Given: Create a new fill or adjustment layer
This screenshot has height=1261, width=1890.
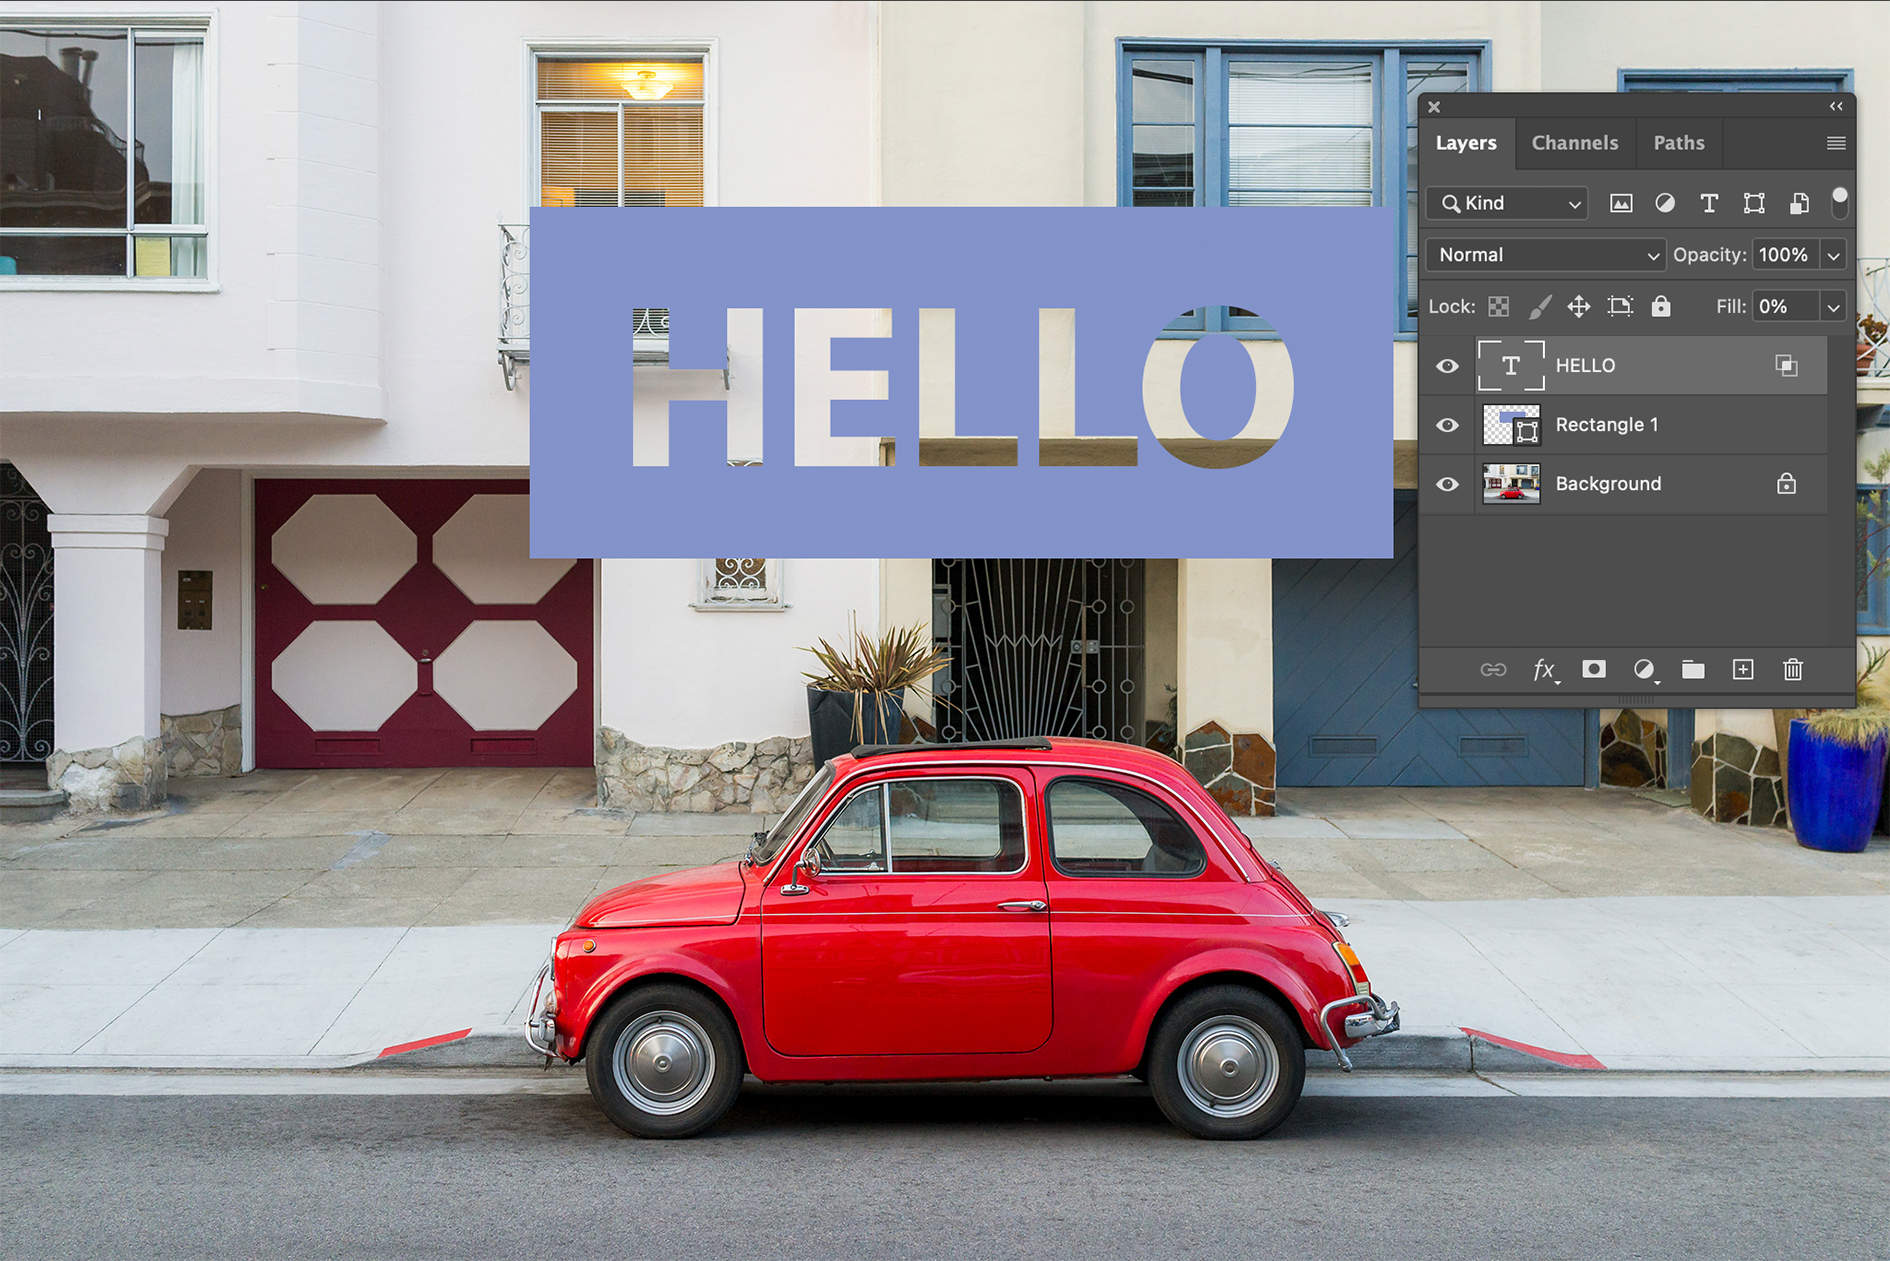Looking at the screenshot, I should [x=1644, y=669].
